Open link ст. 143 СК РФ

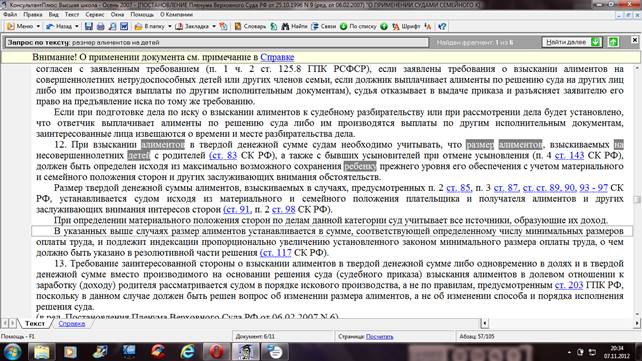point(569,156)
